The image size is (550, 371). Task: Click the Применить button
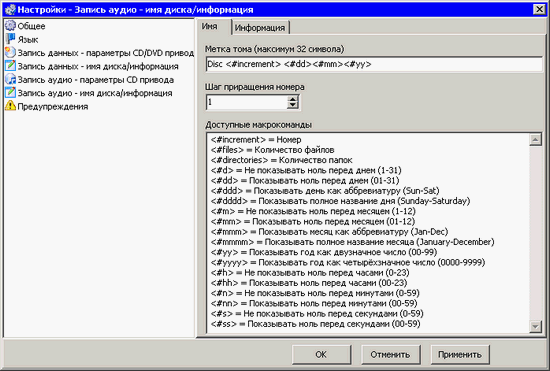point(460,355)
